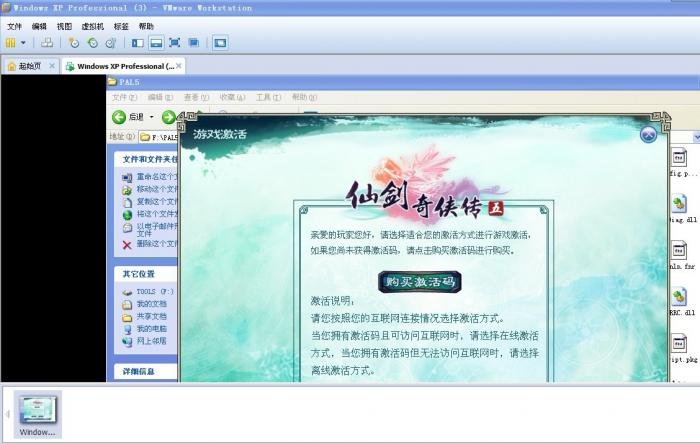Click 移动这个文件 in the explorer task pane

pyautogui.click(x=150, y=189)
